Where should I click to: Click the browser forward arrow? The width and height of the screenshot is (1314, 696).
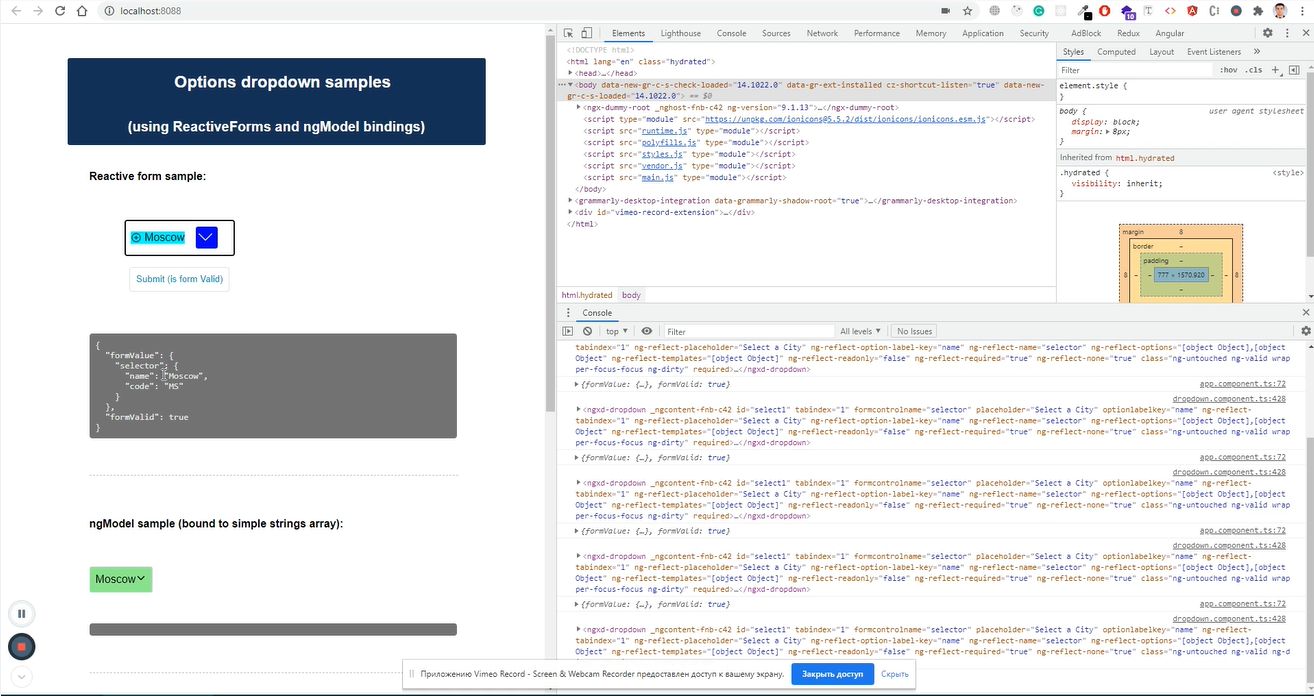coord(37,10)
